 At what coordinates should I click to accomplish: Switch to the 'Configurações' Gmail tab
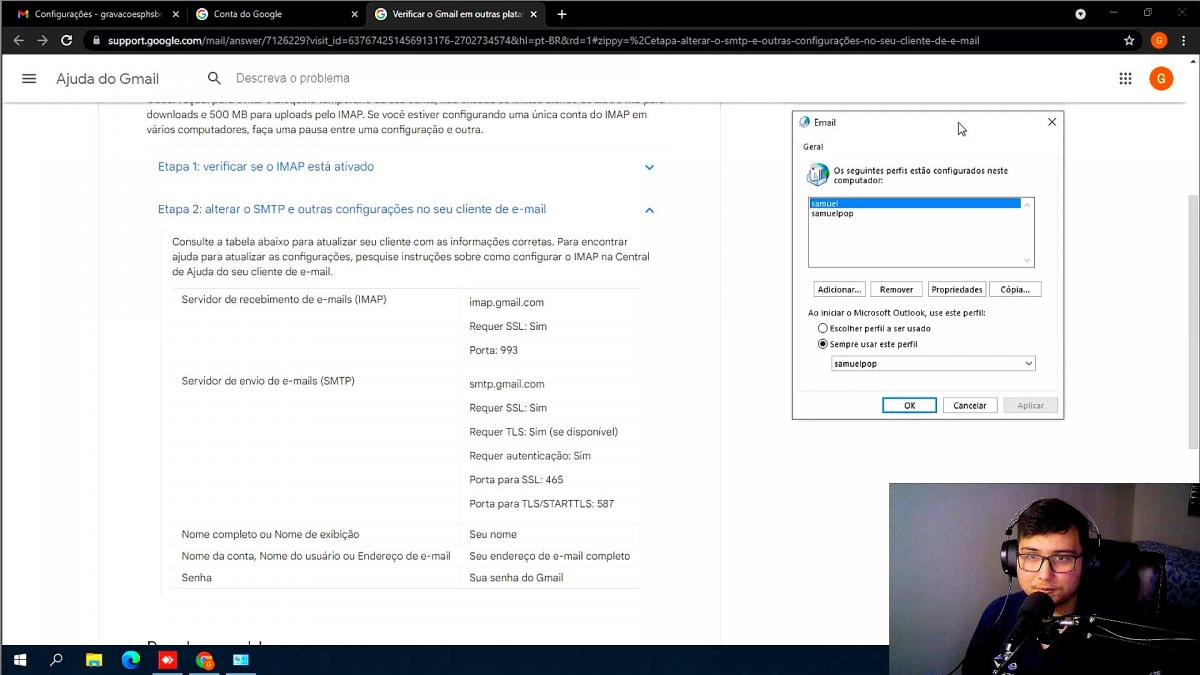97,14
